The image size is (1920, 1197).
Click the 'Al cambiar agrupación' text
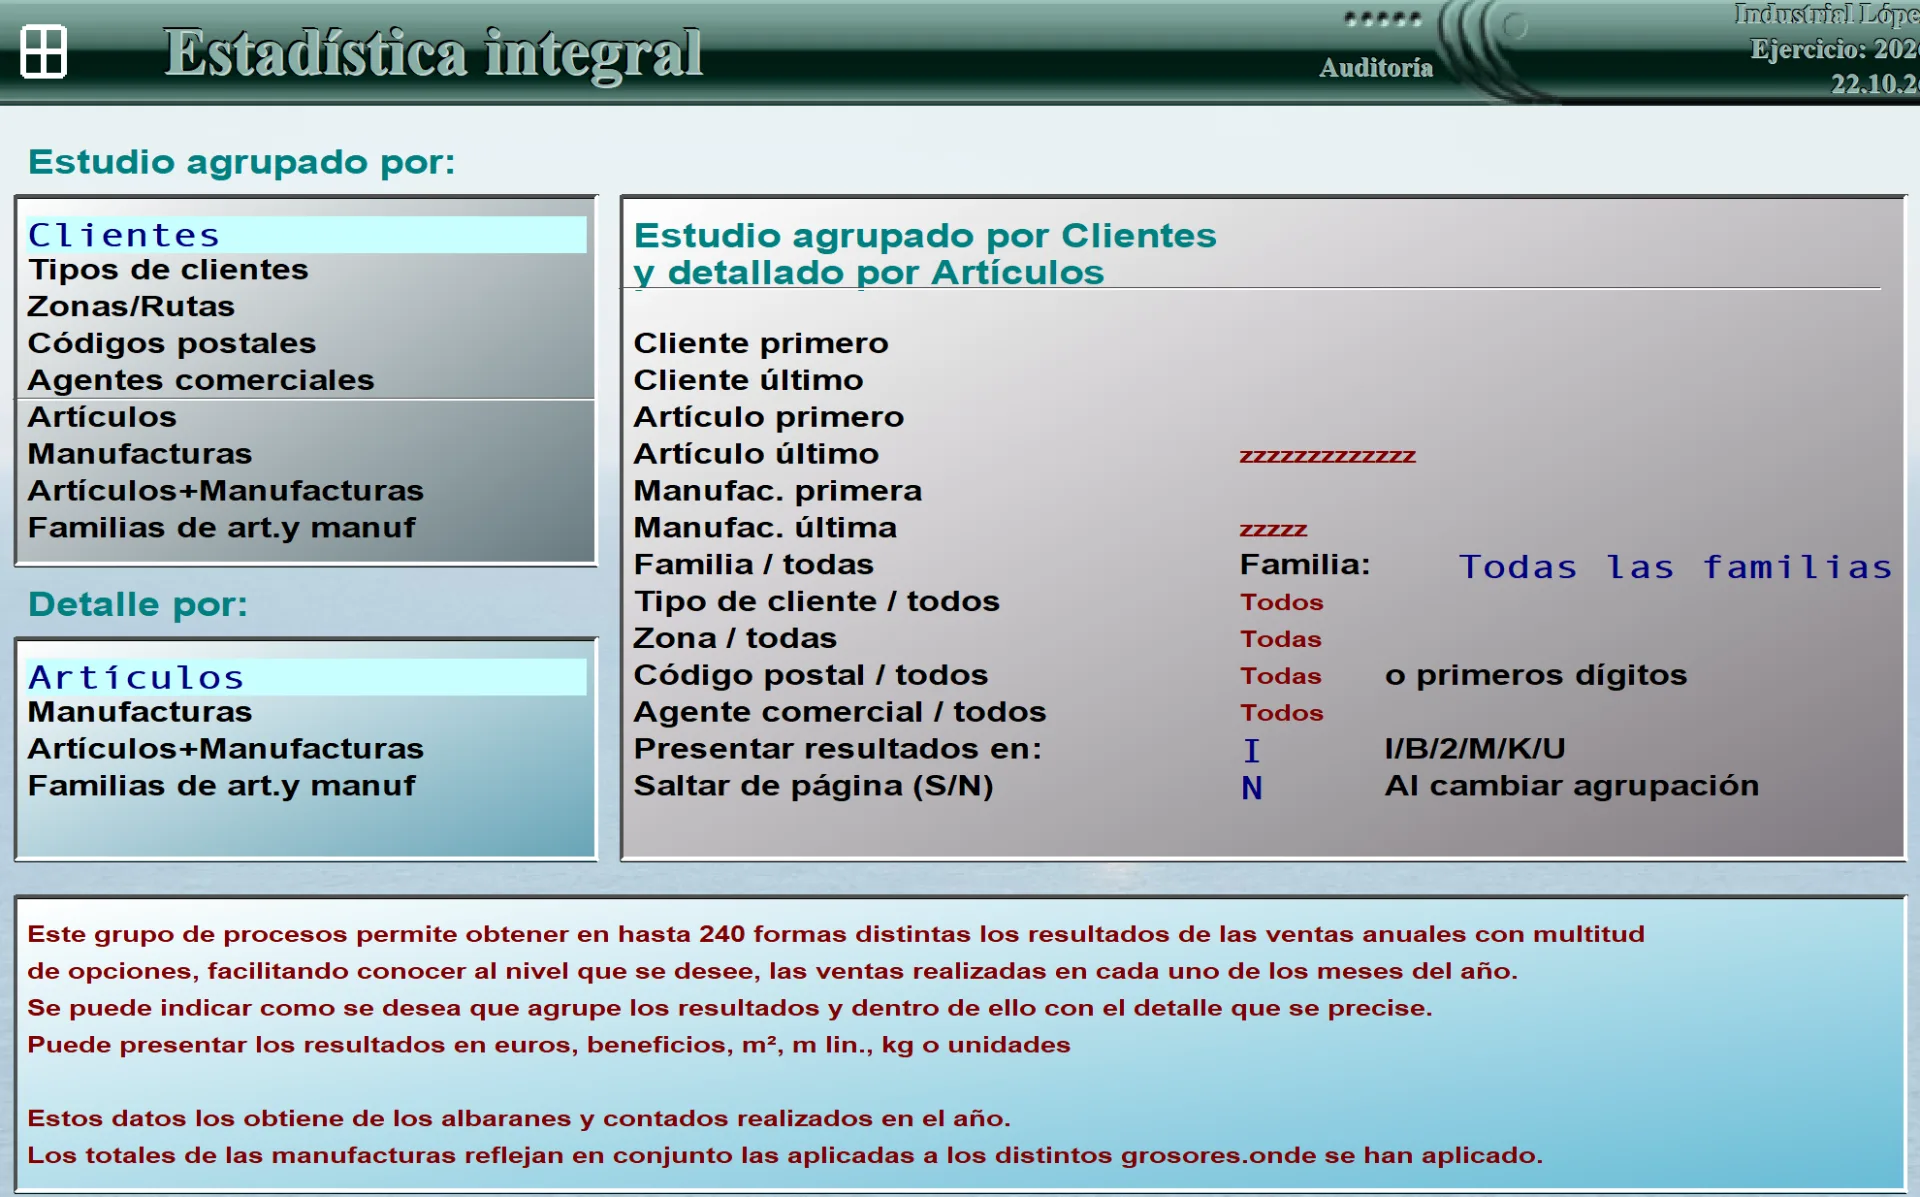(1571, 786)
